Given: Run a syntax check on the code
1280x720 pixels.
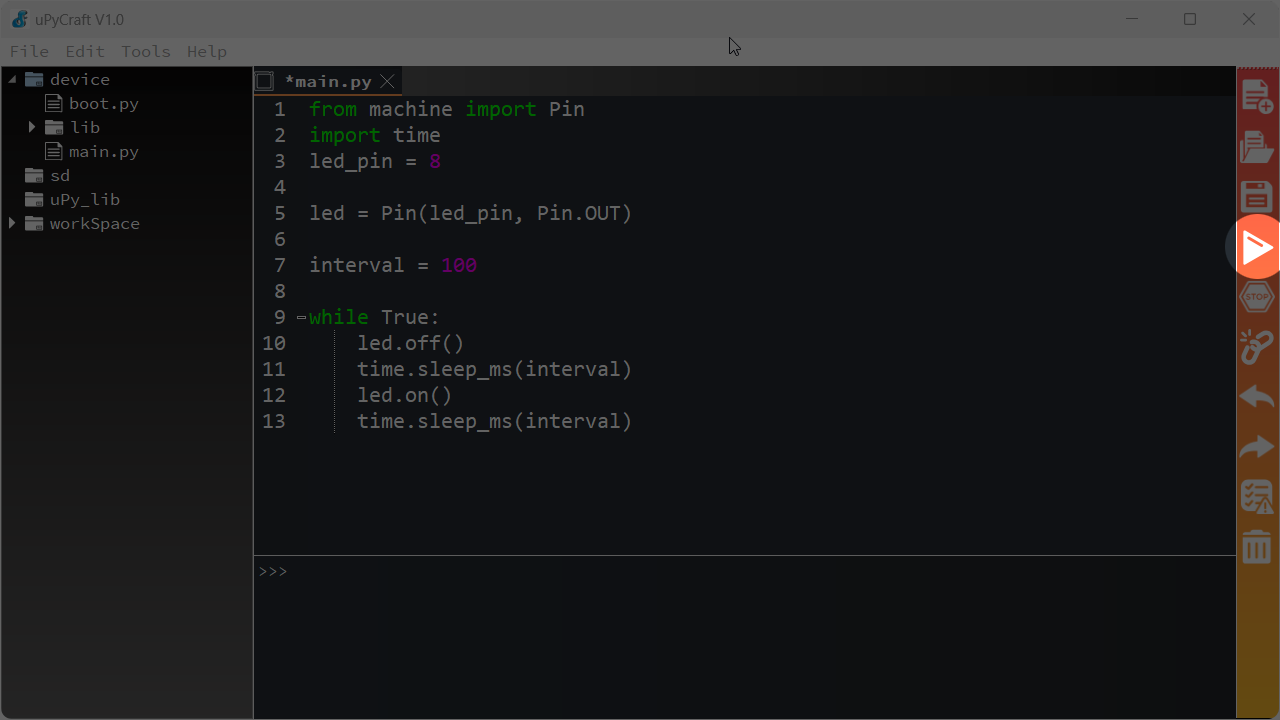Looking at the screenshot, I should pos(1256,496).
